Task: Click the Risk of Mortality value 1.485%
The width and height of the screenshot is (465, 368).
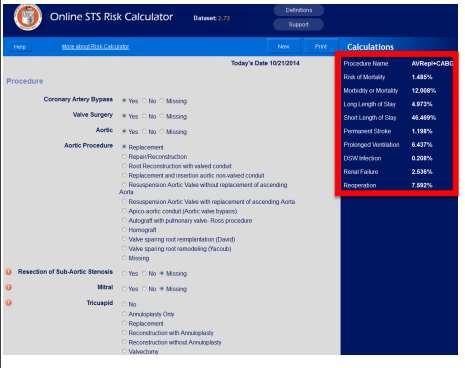Action: (x=422, y=77)
